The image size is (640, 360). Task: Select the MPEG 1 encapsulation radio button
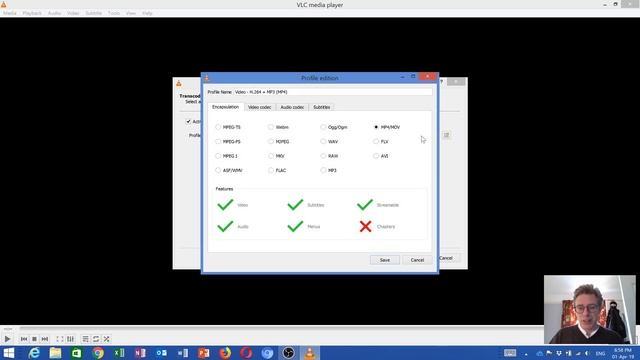[x=218, y=156]
